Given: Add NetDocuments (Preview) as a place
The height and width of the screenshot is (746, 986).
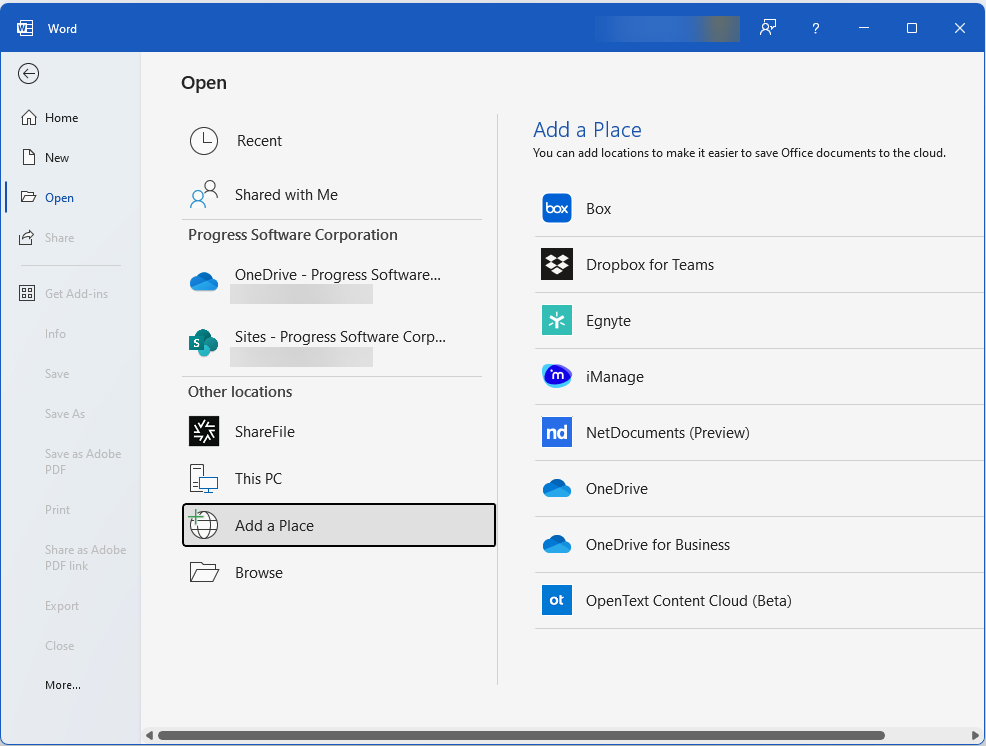Looking at the screenshot, I should pyautogui.click(x=759, y=432).
